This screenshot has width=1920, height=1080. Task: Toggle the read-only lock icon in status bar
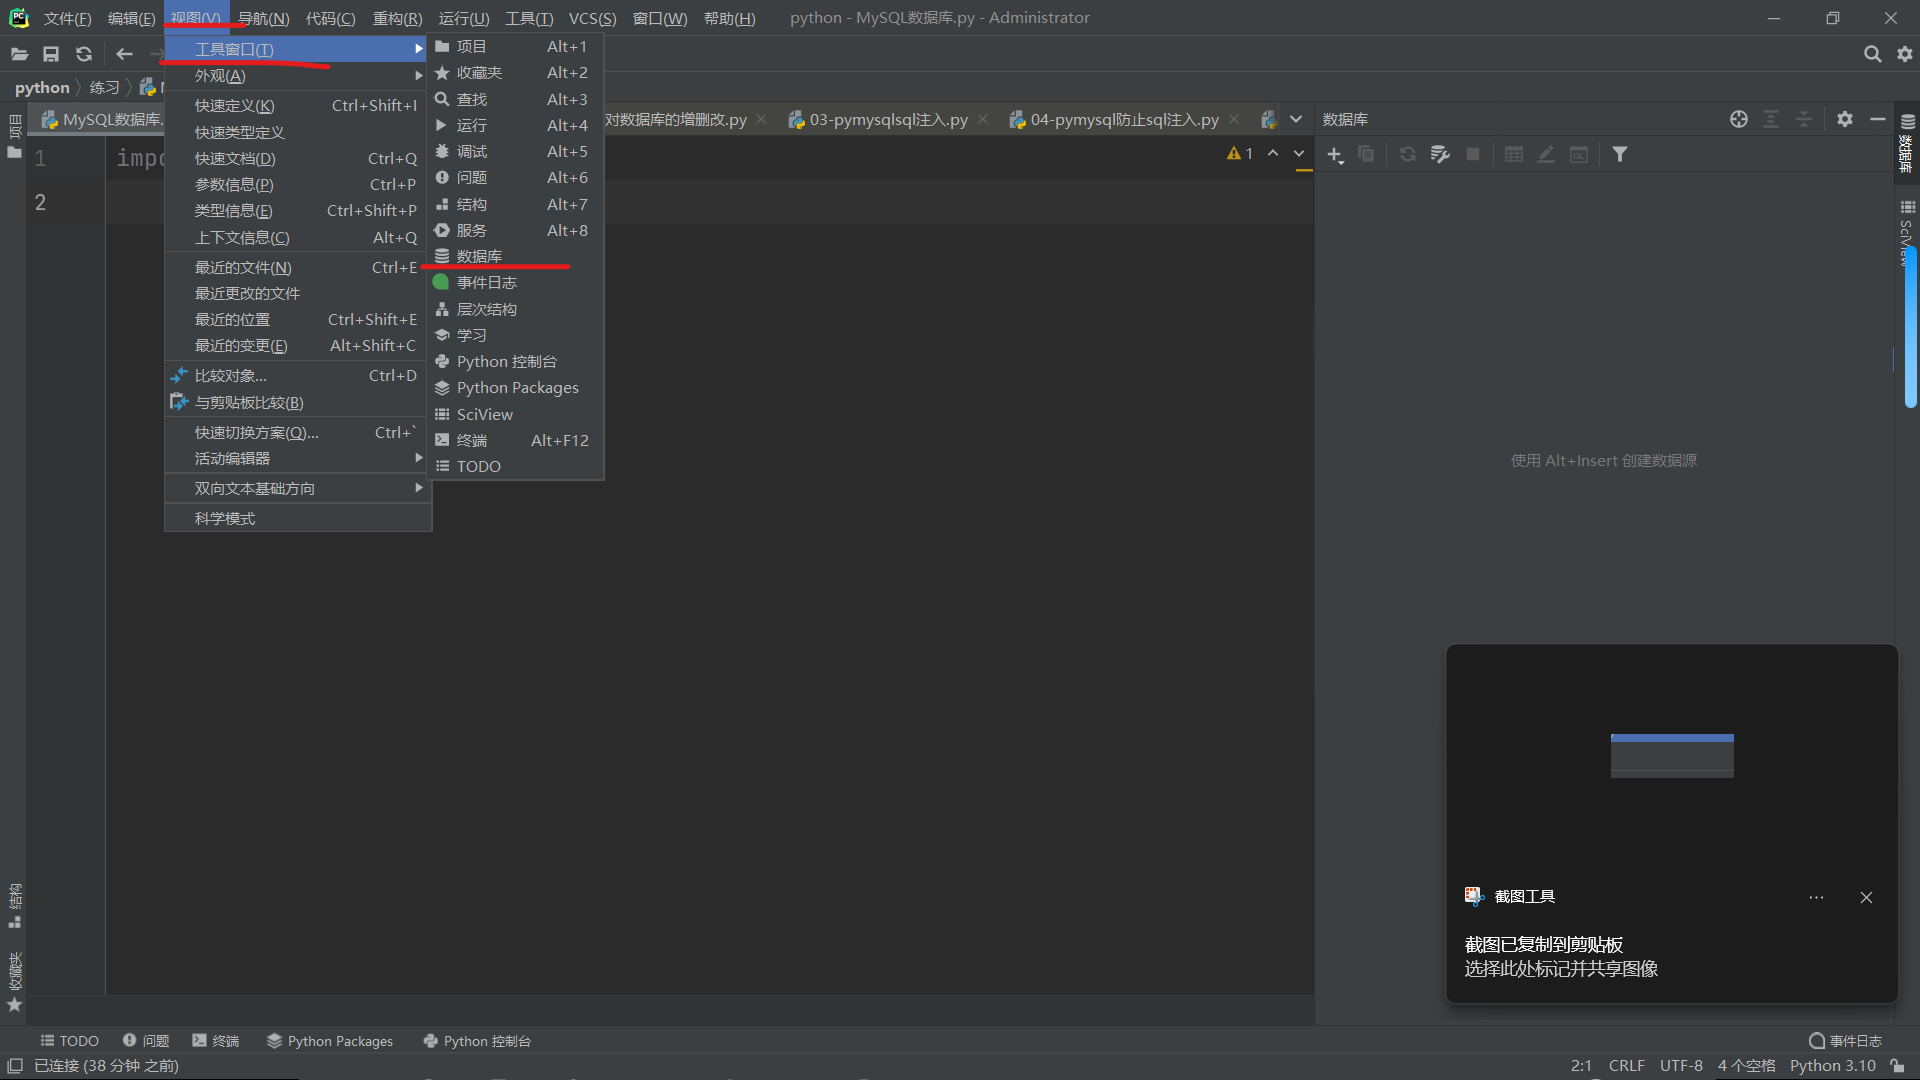(1897, 1066)
